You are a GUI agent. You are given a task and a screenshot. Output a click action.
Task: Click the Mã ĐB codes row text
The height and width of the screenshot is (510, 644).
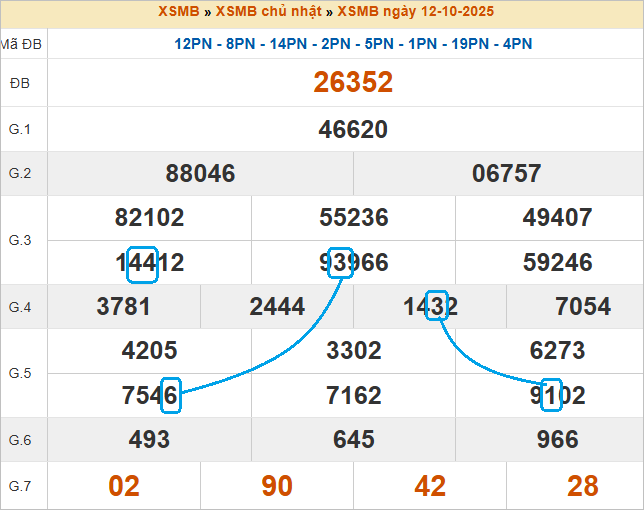[x=353, y=44]
